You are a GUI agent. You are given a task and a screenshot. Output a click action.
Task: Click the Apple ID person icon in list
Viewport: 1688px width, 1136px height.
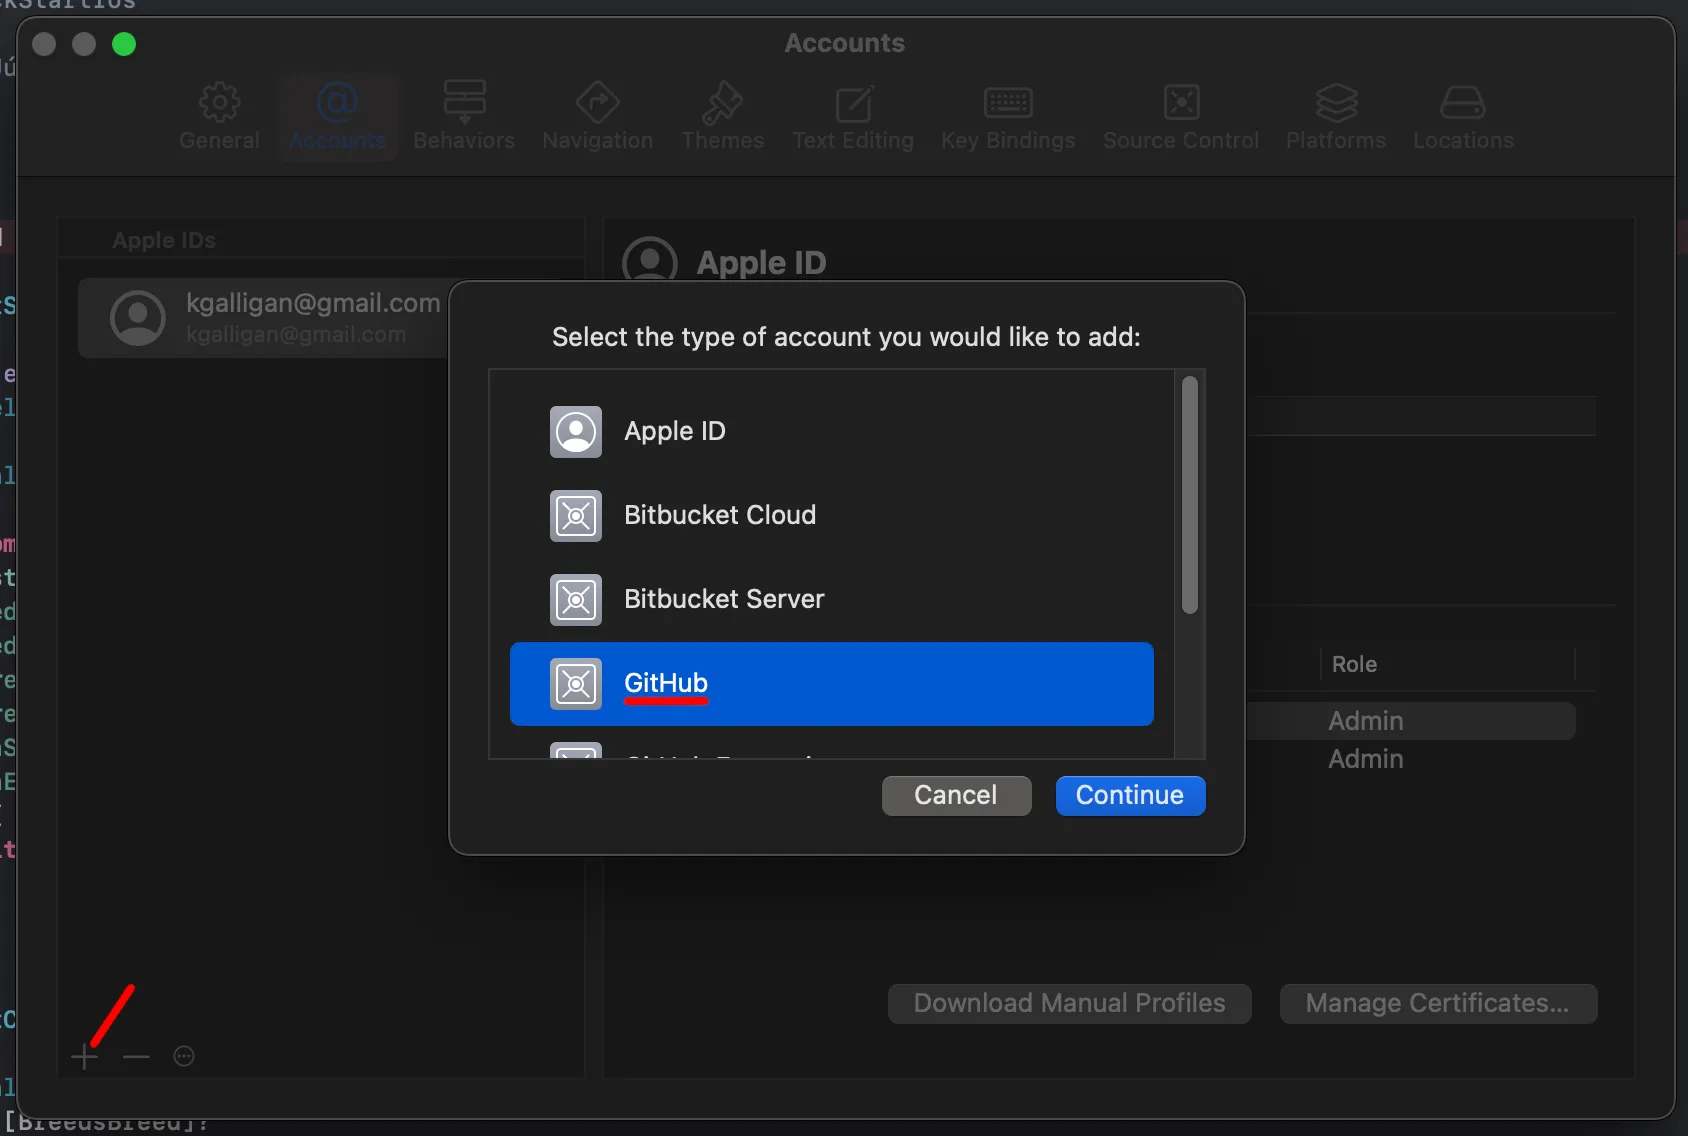pyautogui.click(x=576, y=432)
